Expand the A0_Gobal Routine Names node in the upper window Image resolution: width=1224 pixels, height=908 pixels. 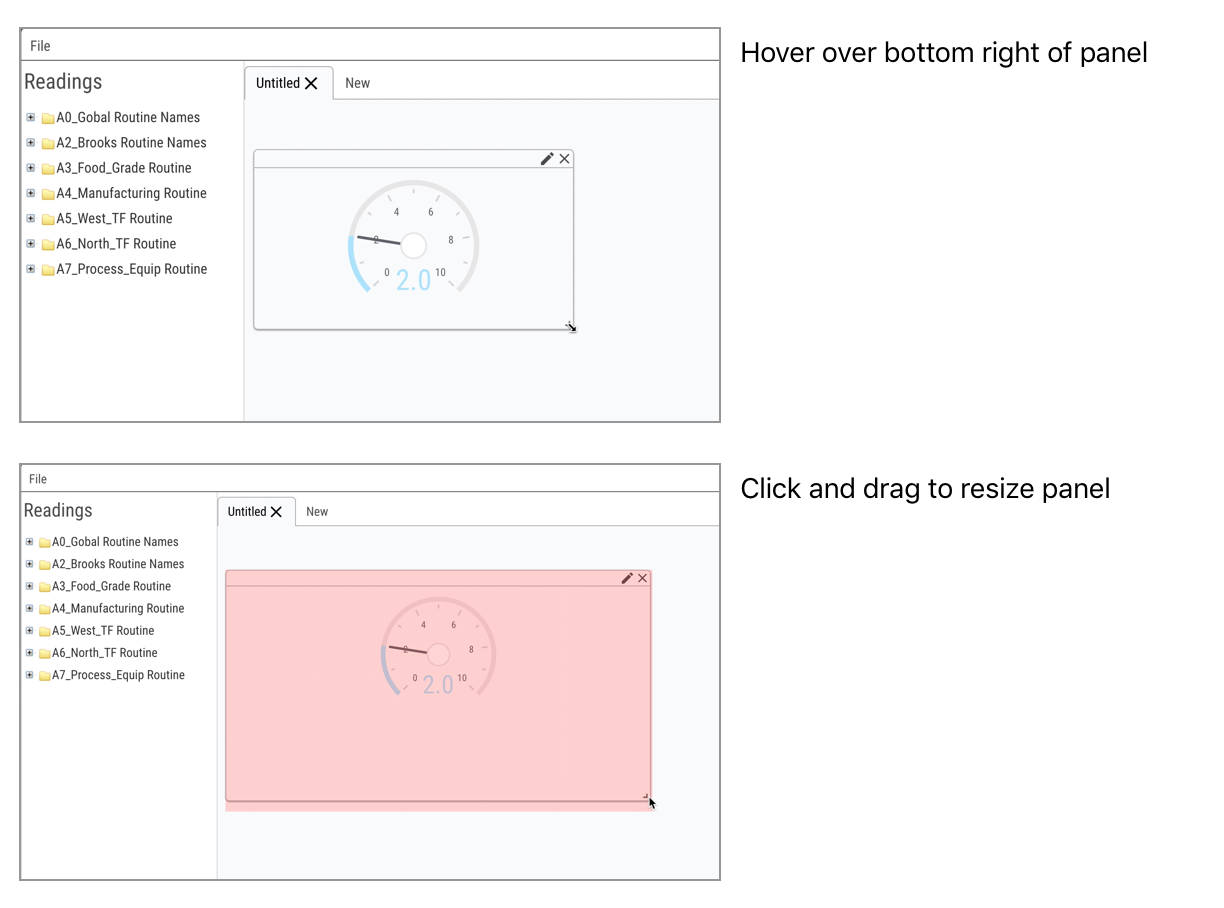(x=31, y=117)
